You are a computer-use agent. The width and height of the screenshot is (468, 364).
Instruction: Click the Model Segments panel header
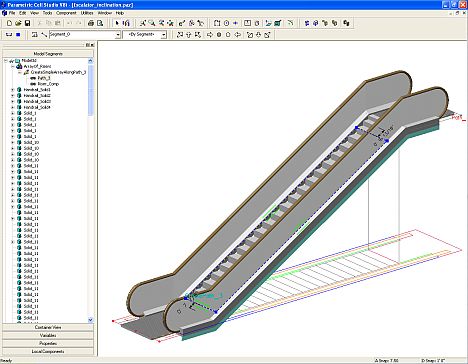click(x=48, y=54)
